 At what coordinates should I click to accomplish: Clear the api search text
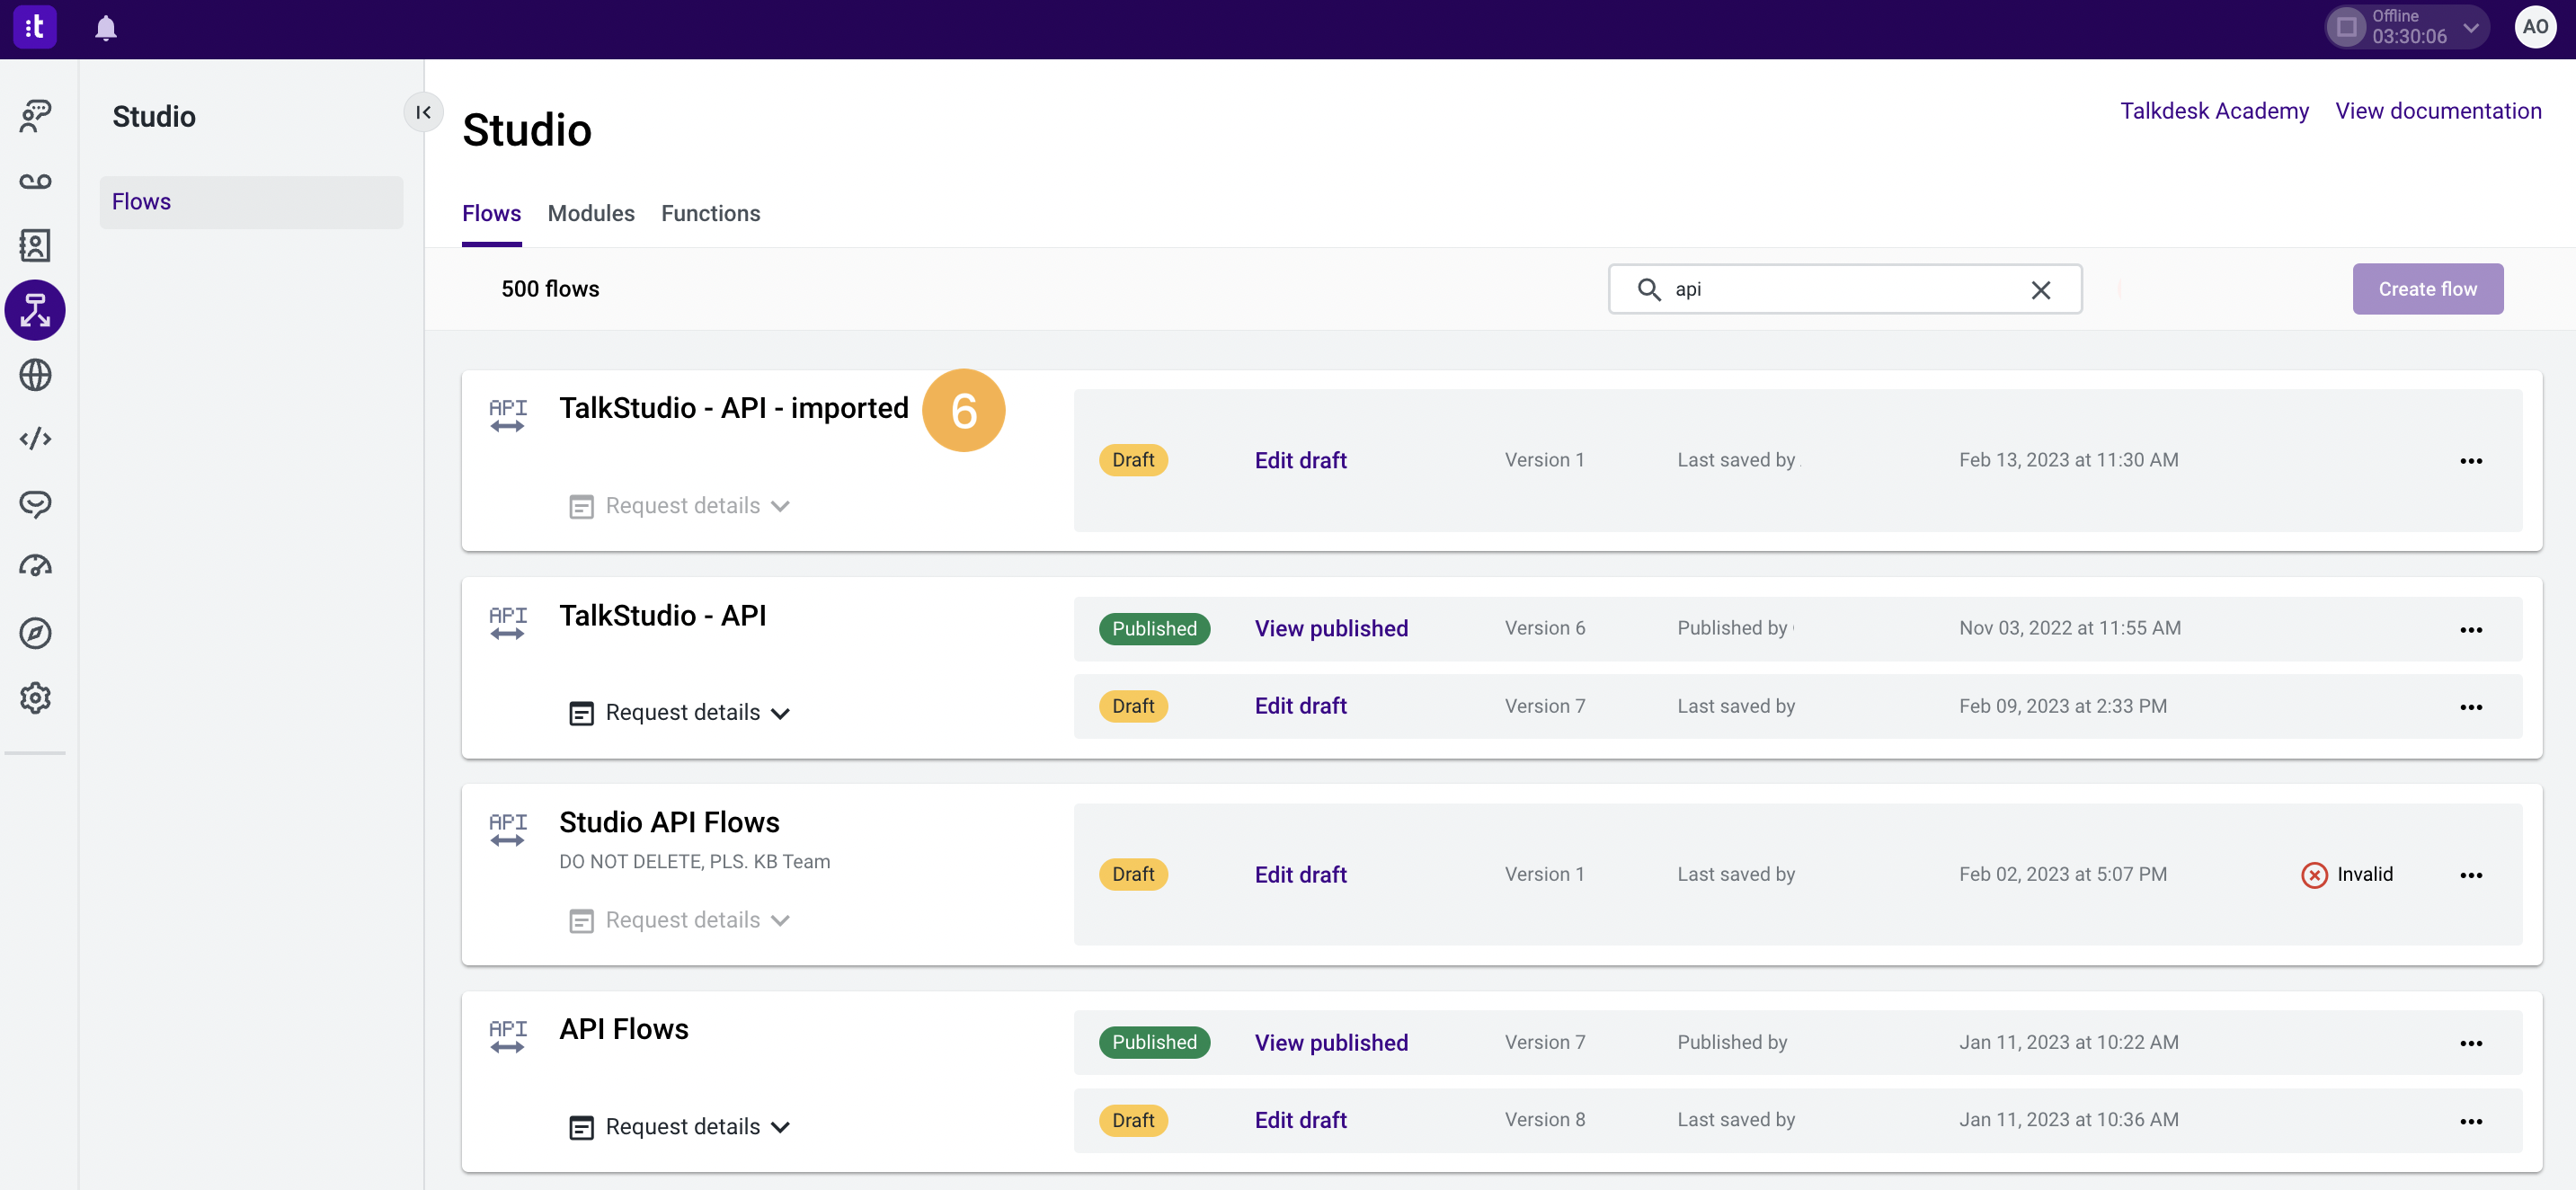[x=2041, y=290]
